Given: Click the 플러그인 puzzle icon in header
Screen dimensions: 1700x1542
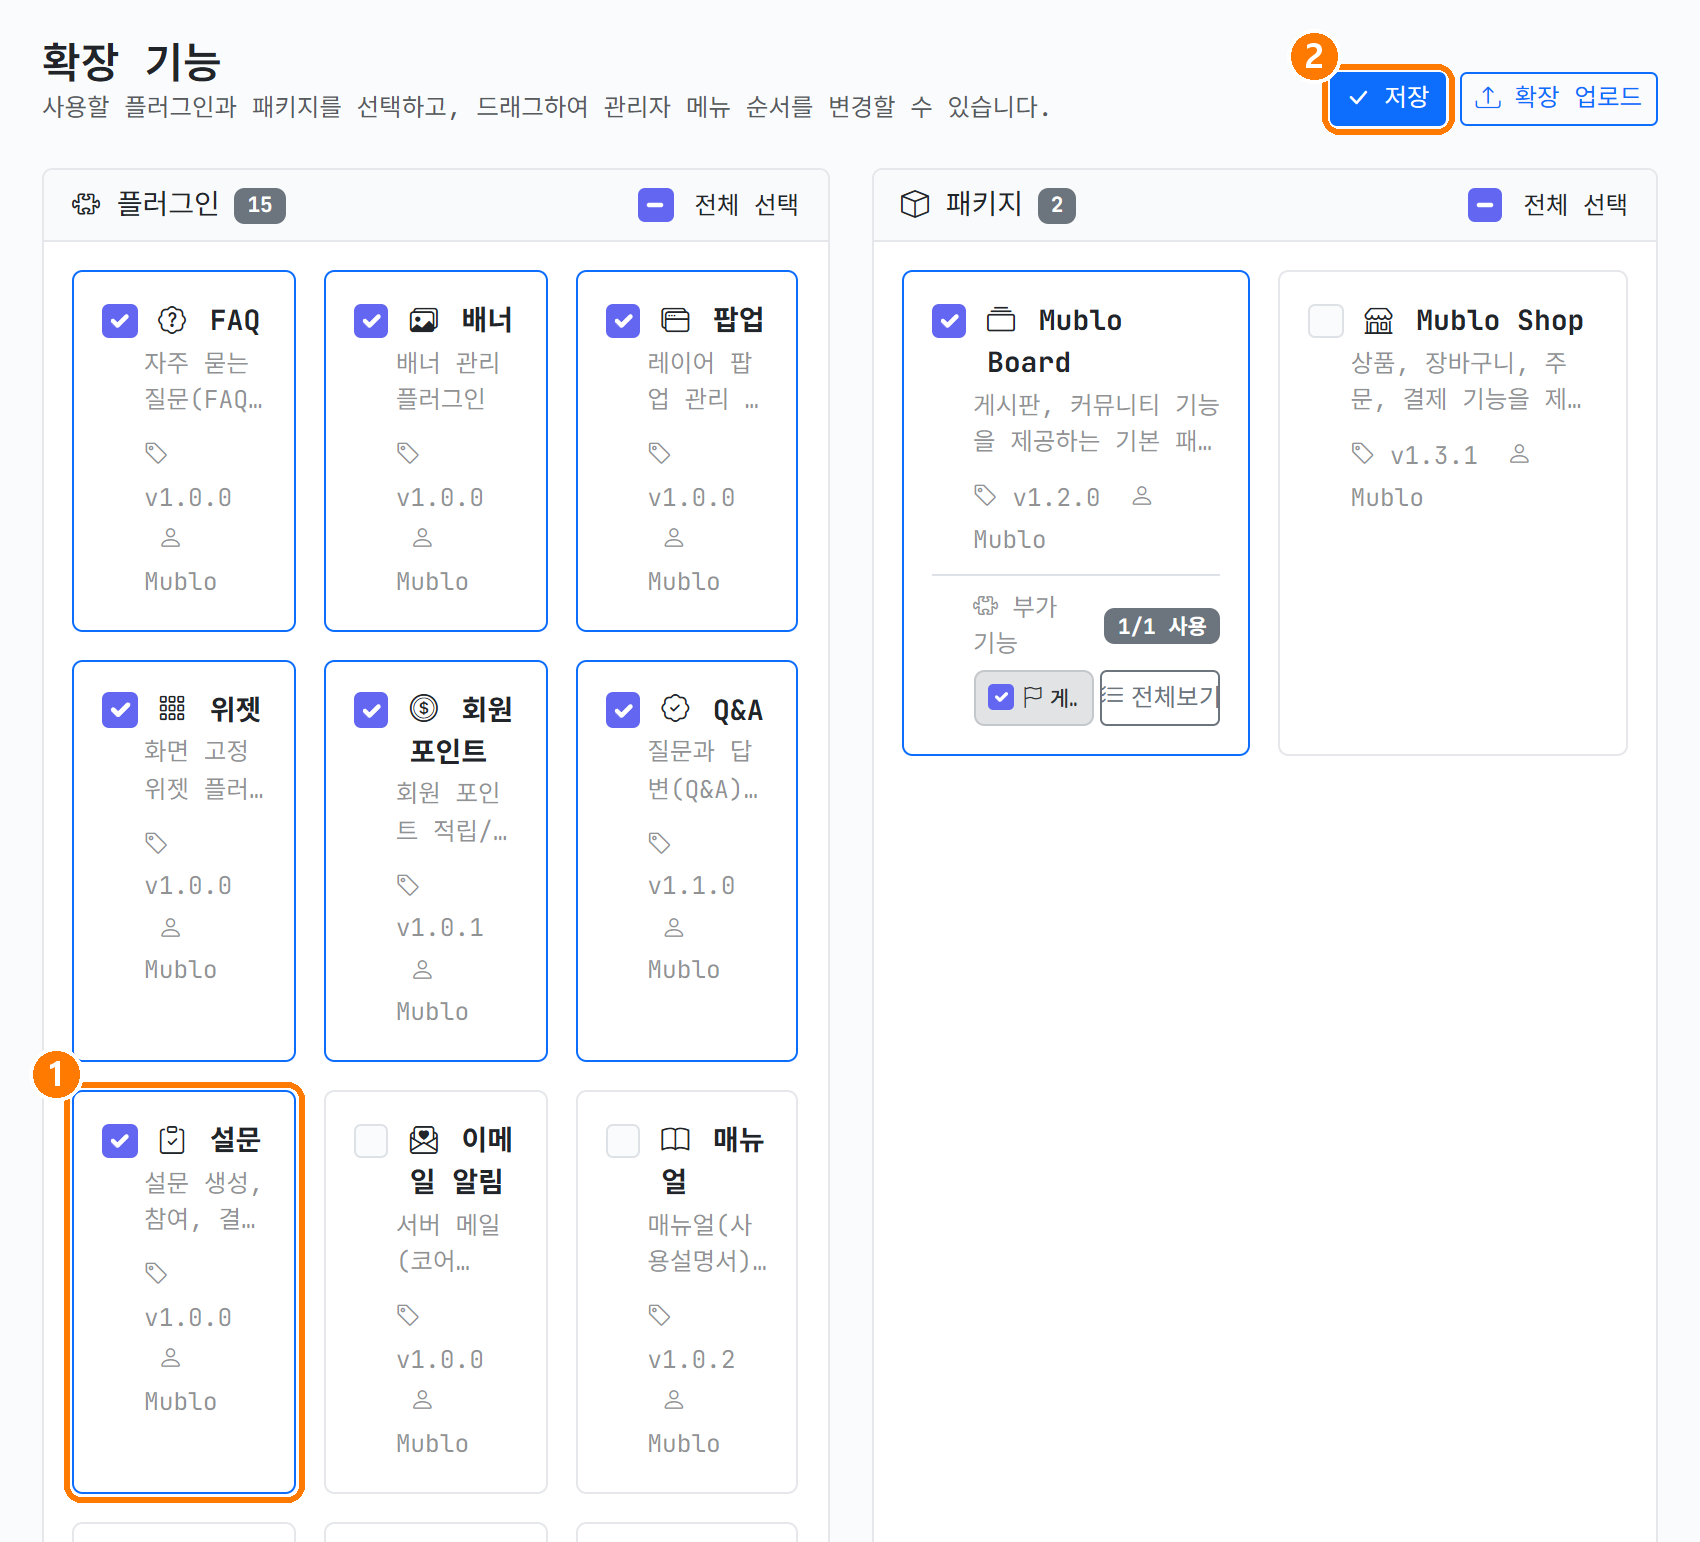Looking at the screenshot, I should pyautogui.click(x=86, y=205).
